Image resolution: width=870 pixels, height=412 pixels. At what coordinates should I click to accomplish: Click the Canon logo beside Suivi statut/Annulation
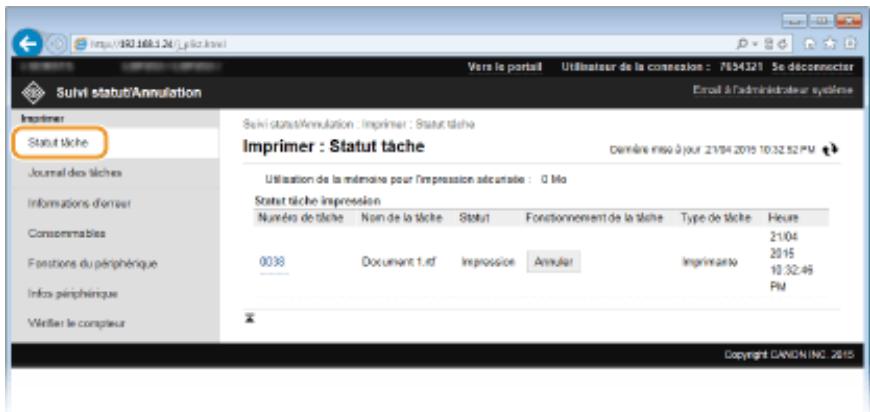[32, 92]
